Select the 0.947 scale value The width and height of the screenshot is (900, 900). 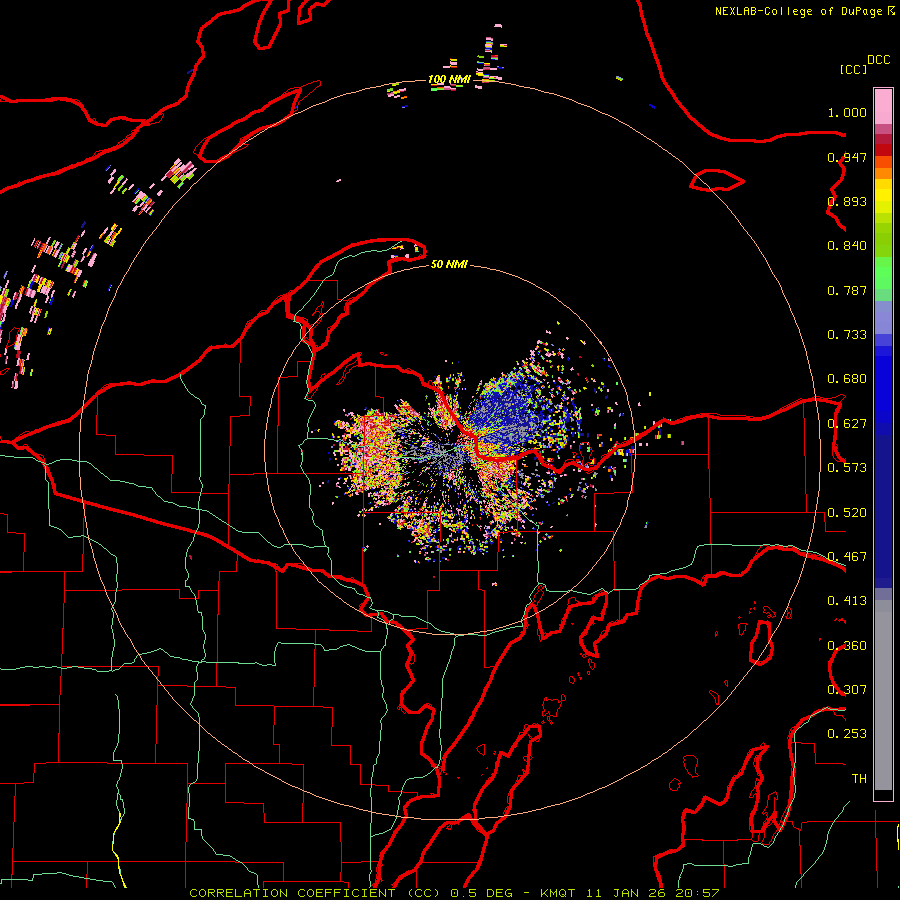click(847, 157)
